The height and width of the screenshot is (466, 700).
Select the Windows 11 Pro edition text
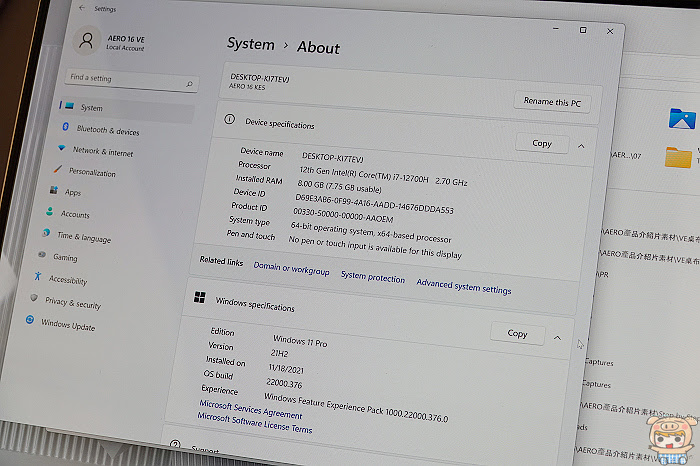[300, 341]
